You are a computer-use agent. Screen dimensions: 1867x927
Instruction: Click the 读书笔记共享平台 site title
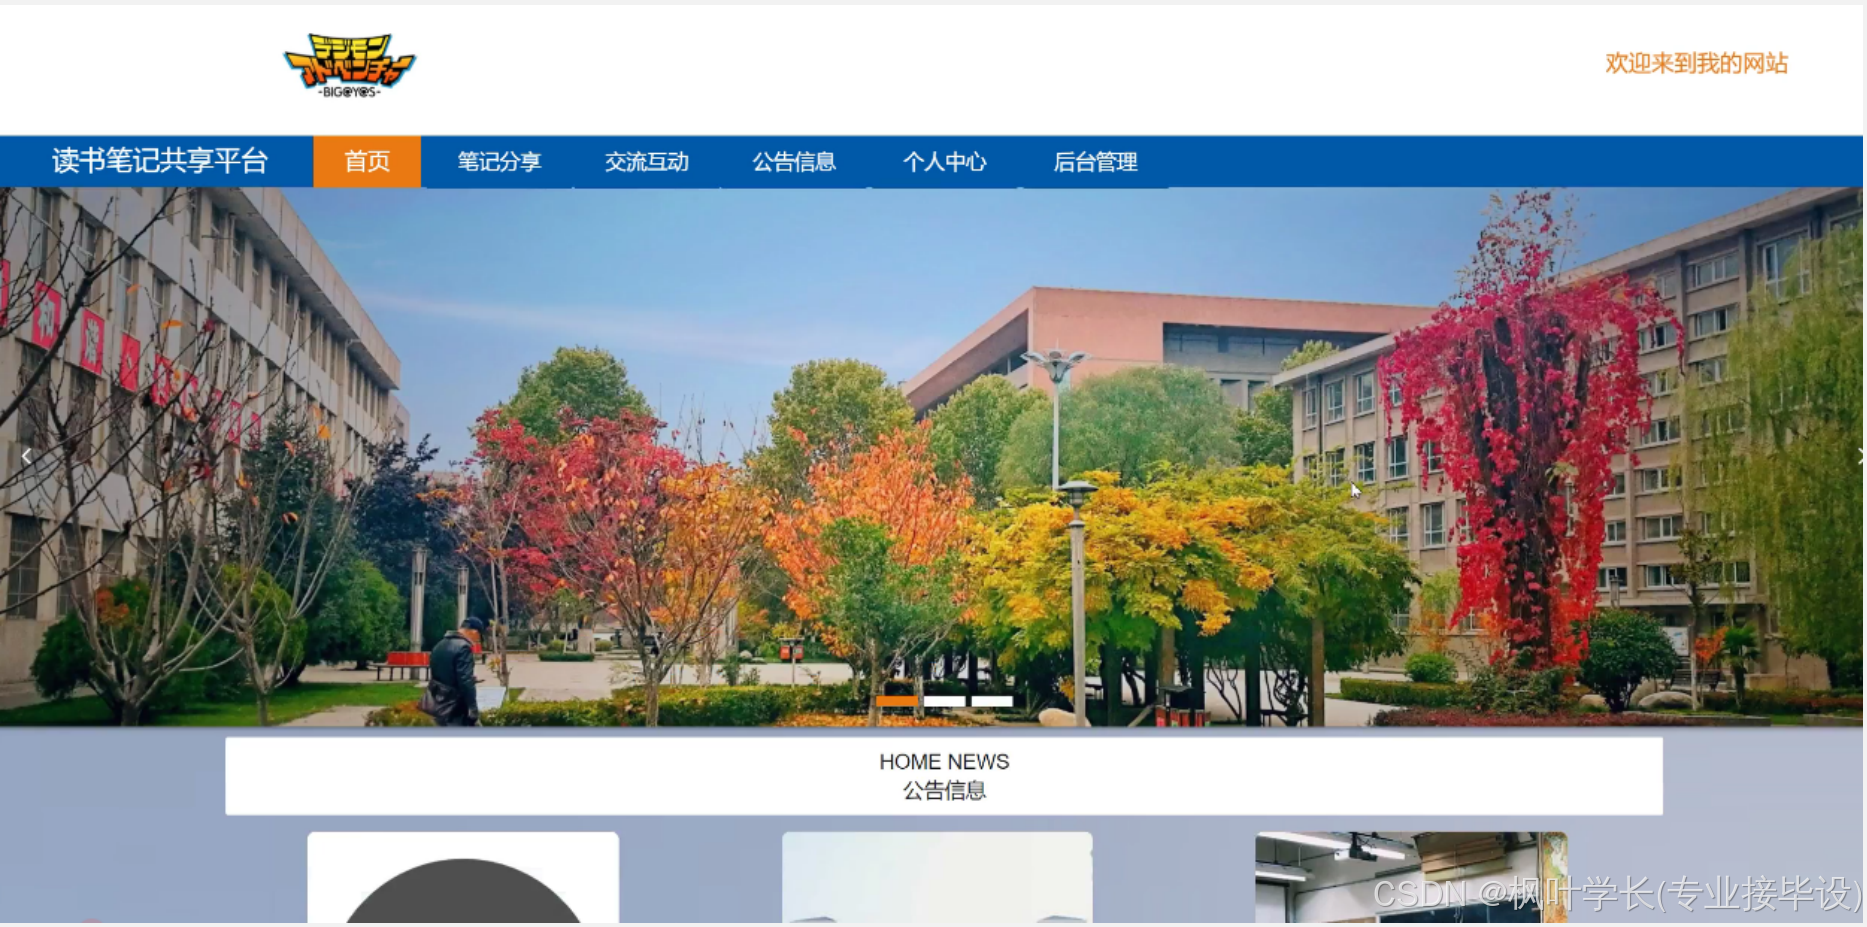point(160,161)
